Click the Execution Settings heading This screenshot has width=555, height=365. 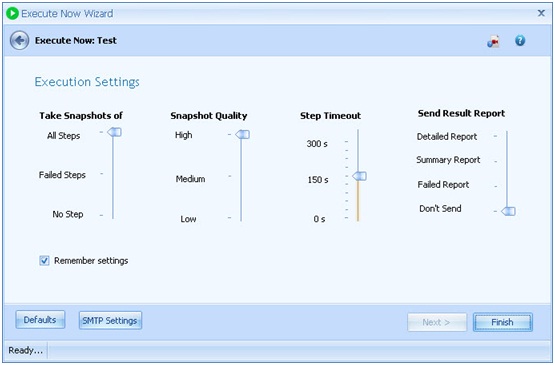pos(87,82)
